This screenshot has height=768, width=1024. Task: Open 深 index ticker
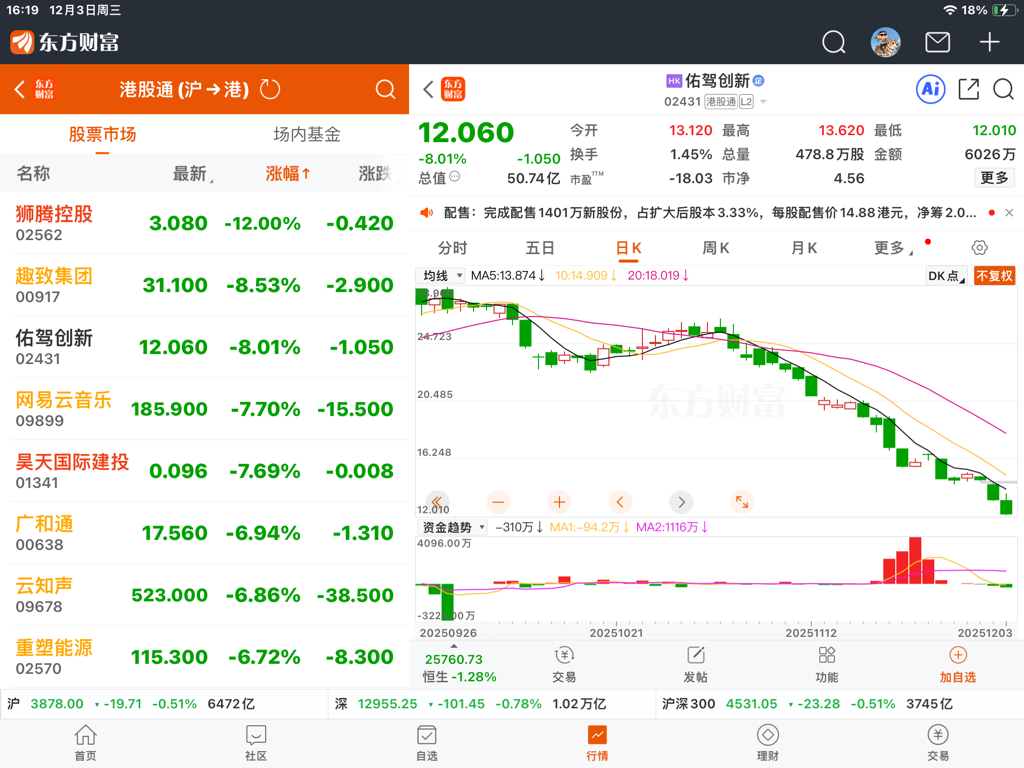491,704
